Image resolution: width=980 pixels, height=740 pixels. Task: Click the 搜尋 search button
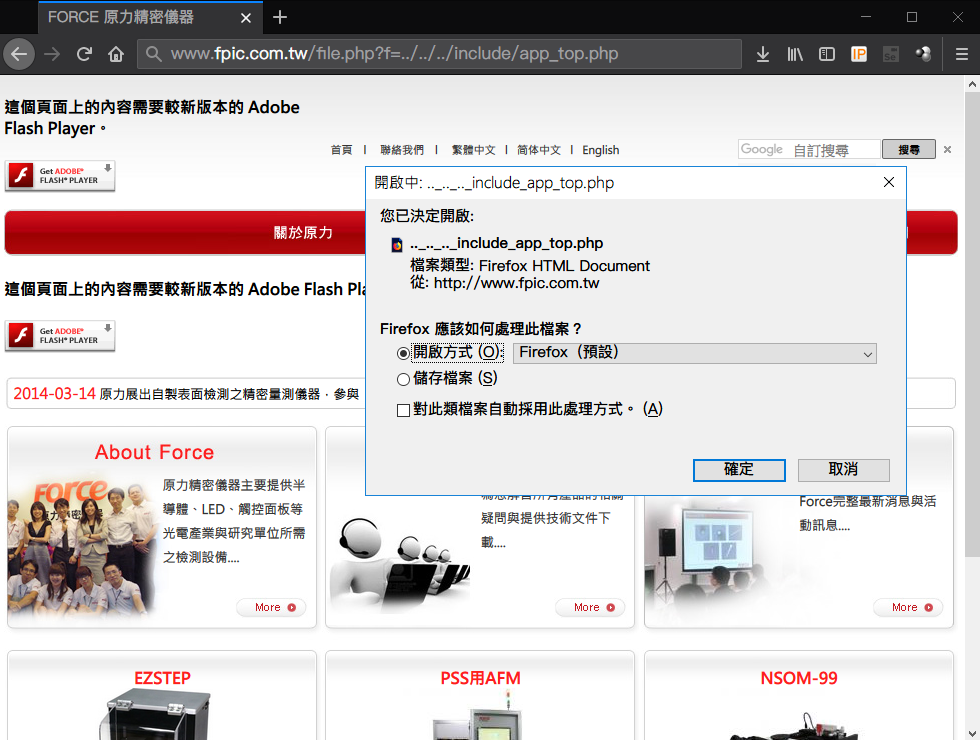909,149
